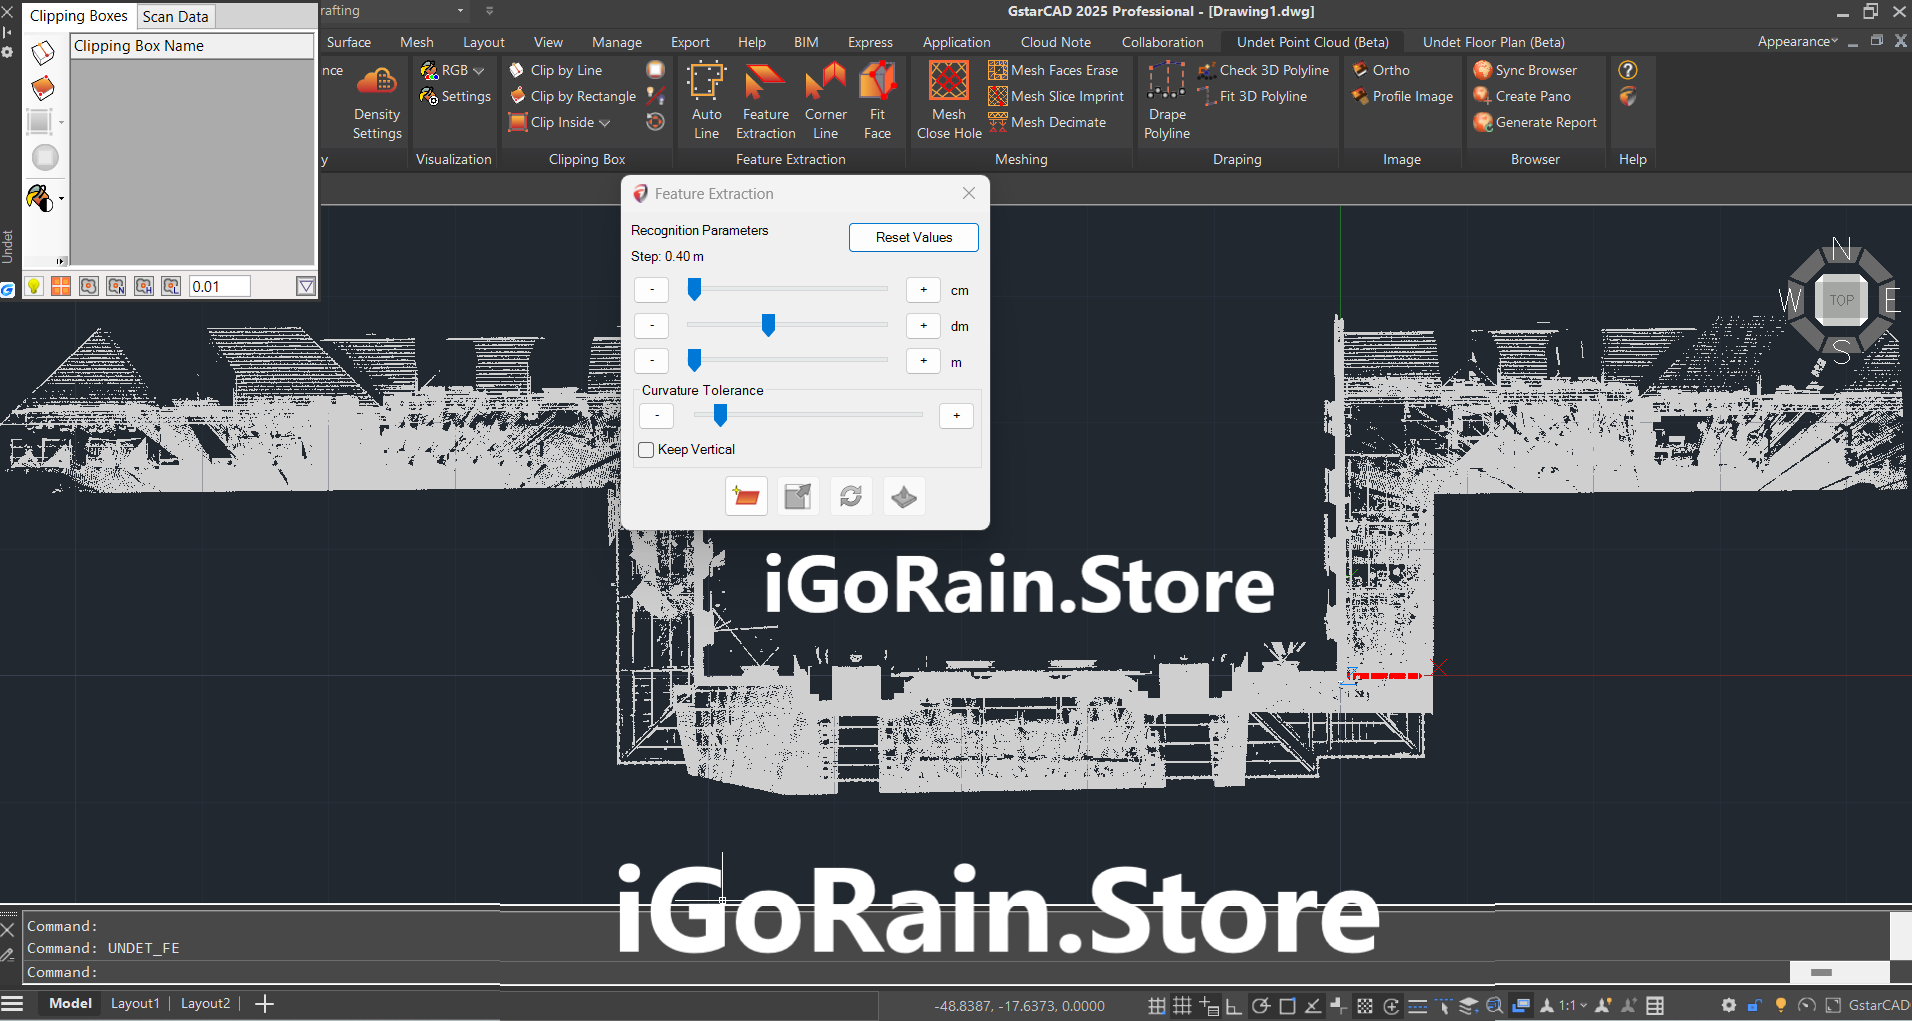Open the Feature Extraction tool

point(764,98)
